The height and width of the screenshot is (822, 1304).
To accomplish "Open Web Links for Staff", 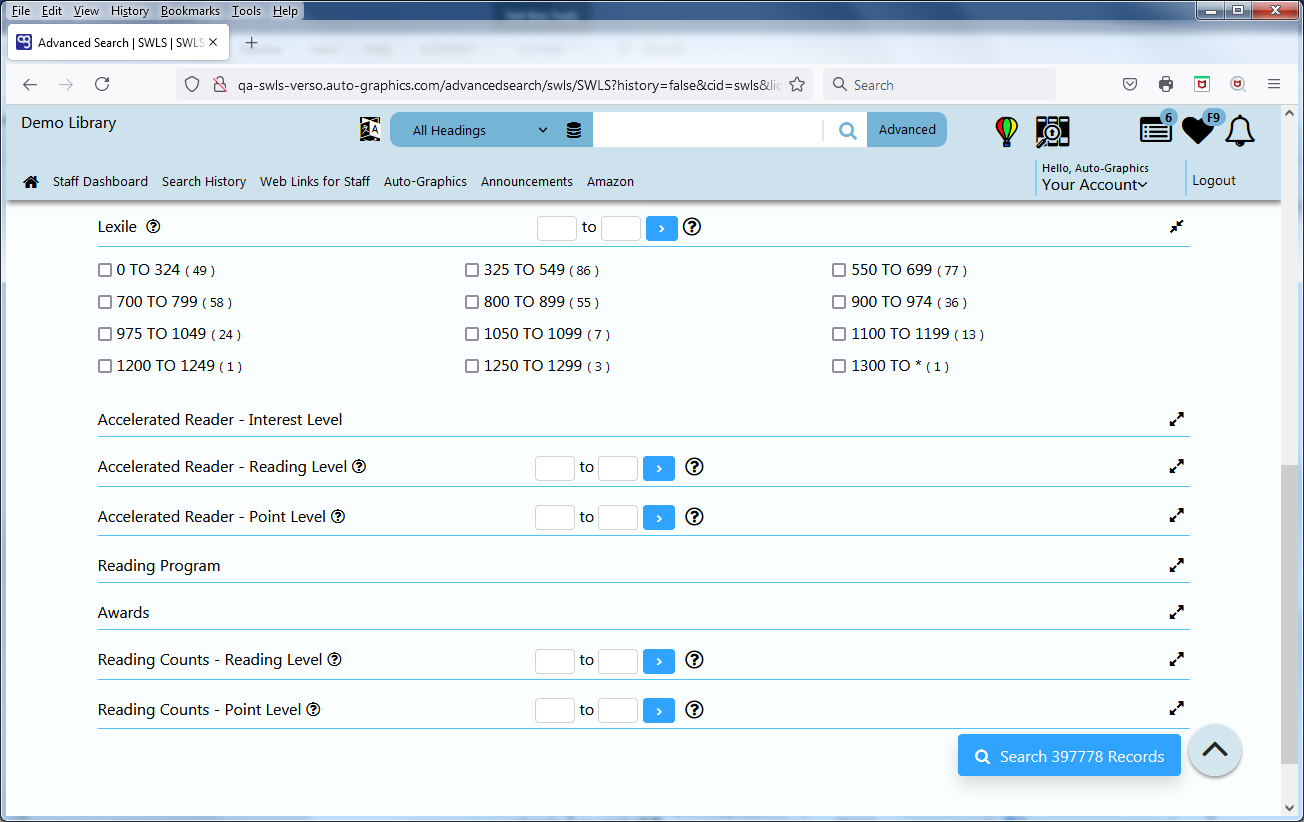I will point(315,181).
